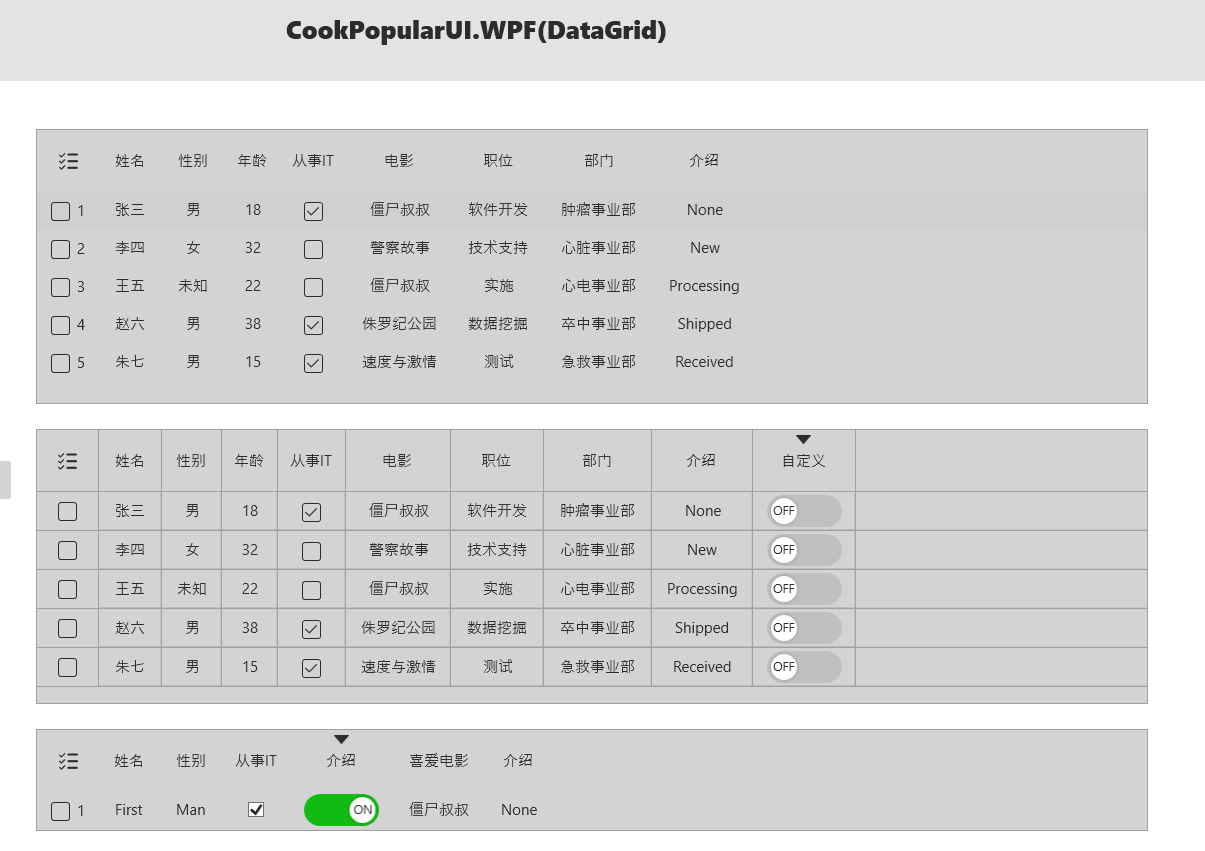Turn on the OFF switch in the 张三 row
1205x851 pixels.
(x=803, y=510)
